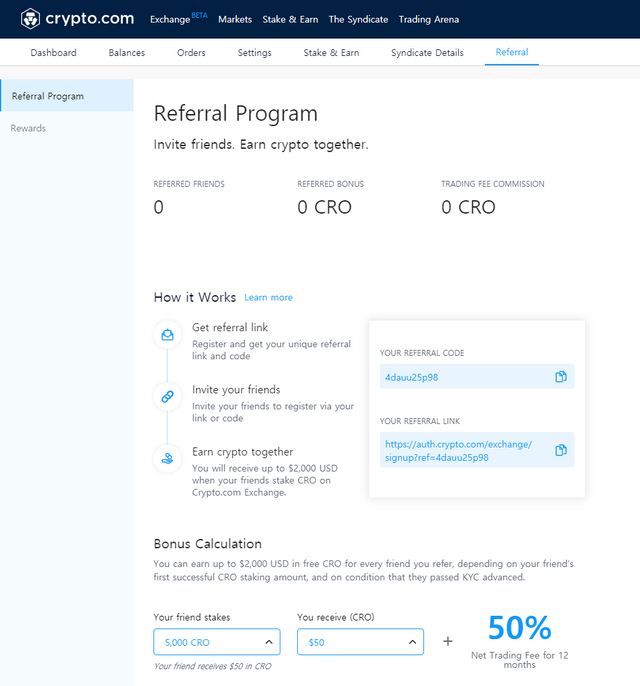
Task: Switch to the Syndicate Details tab
Action: click(x=427, y=52)
